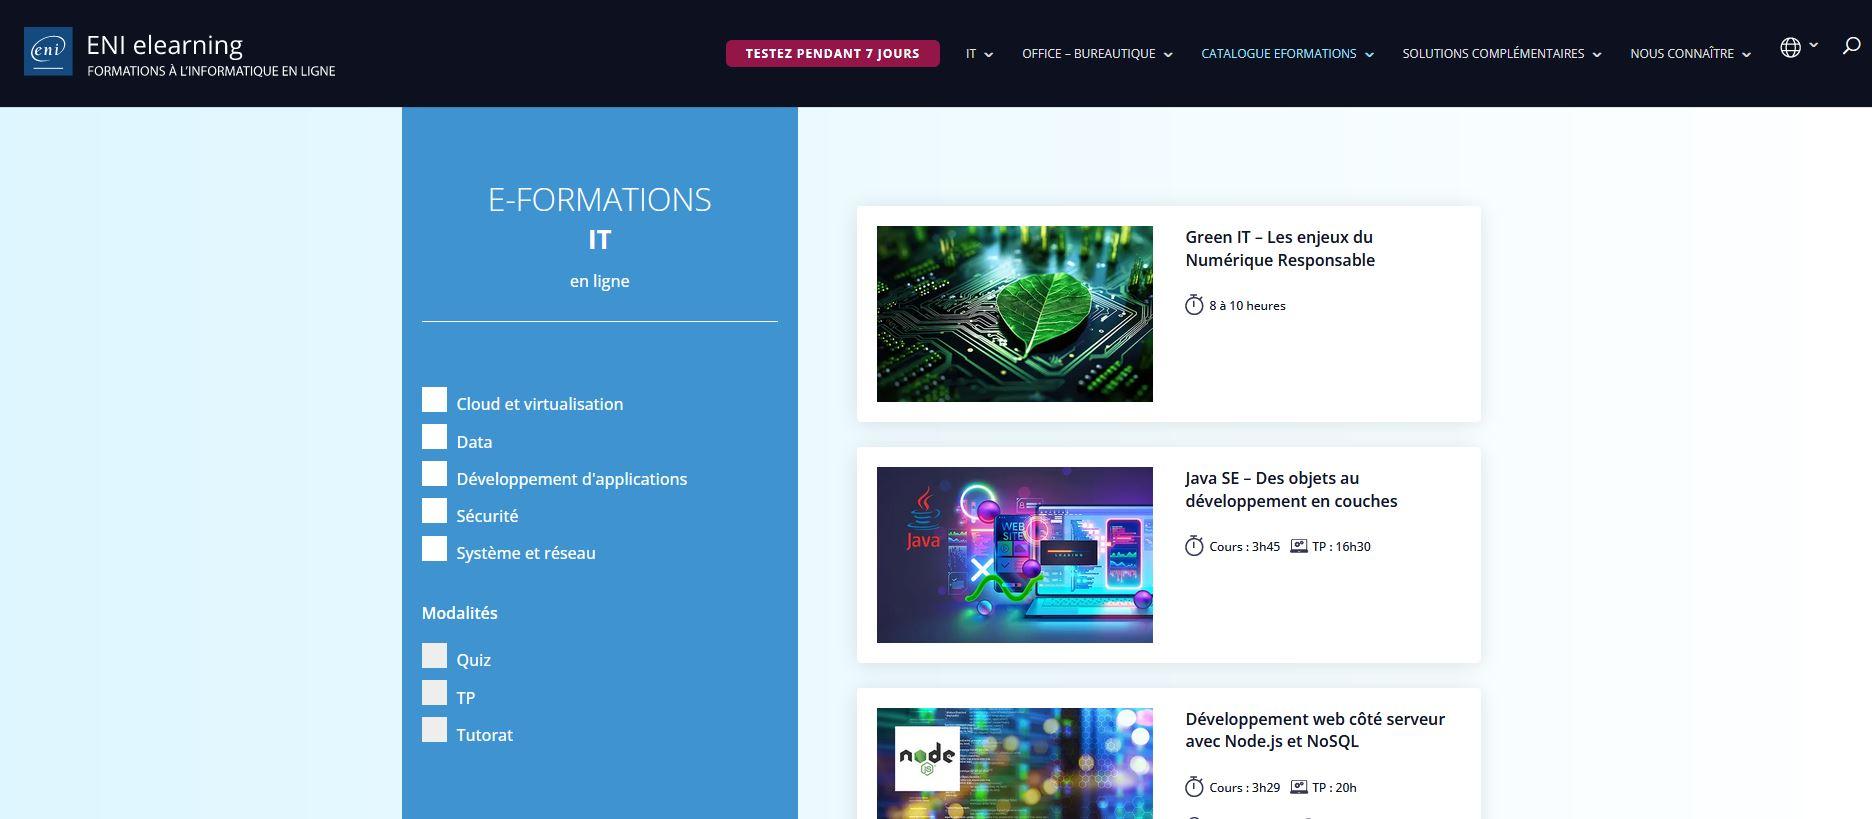Click the Node.js course thumbnail image

tap(1014, 763)
